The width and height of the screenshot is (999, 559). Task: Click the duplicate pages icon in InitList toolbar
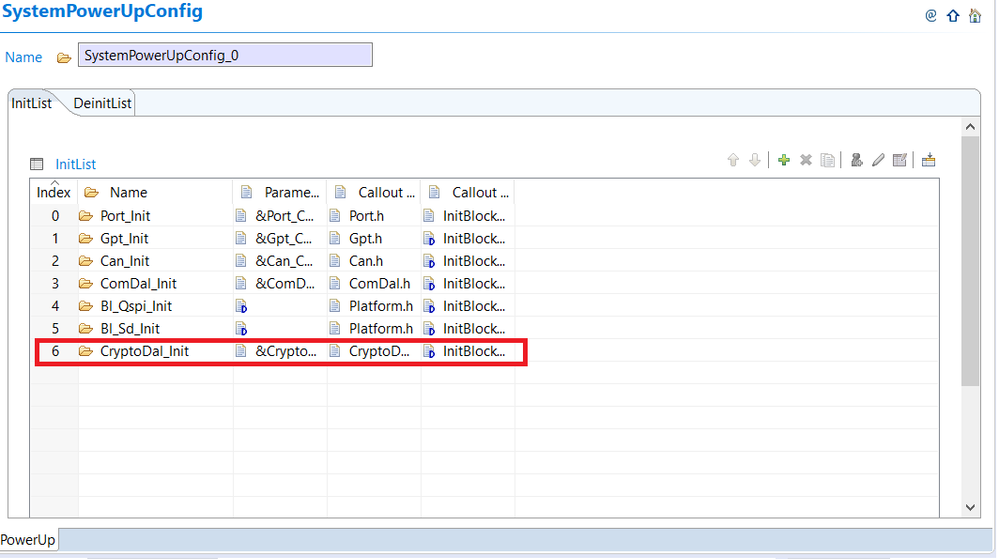828,160
